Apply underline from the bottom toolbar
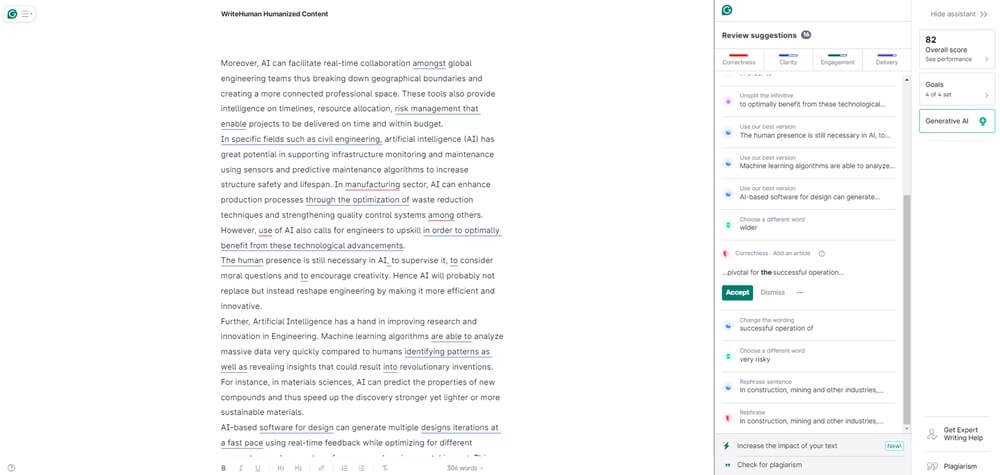This screenshot has height=475, width=1000. pos(257,467)
